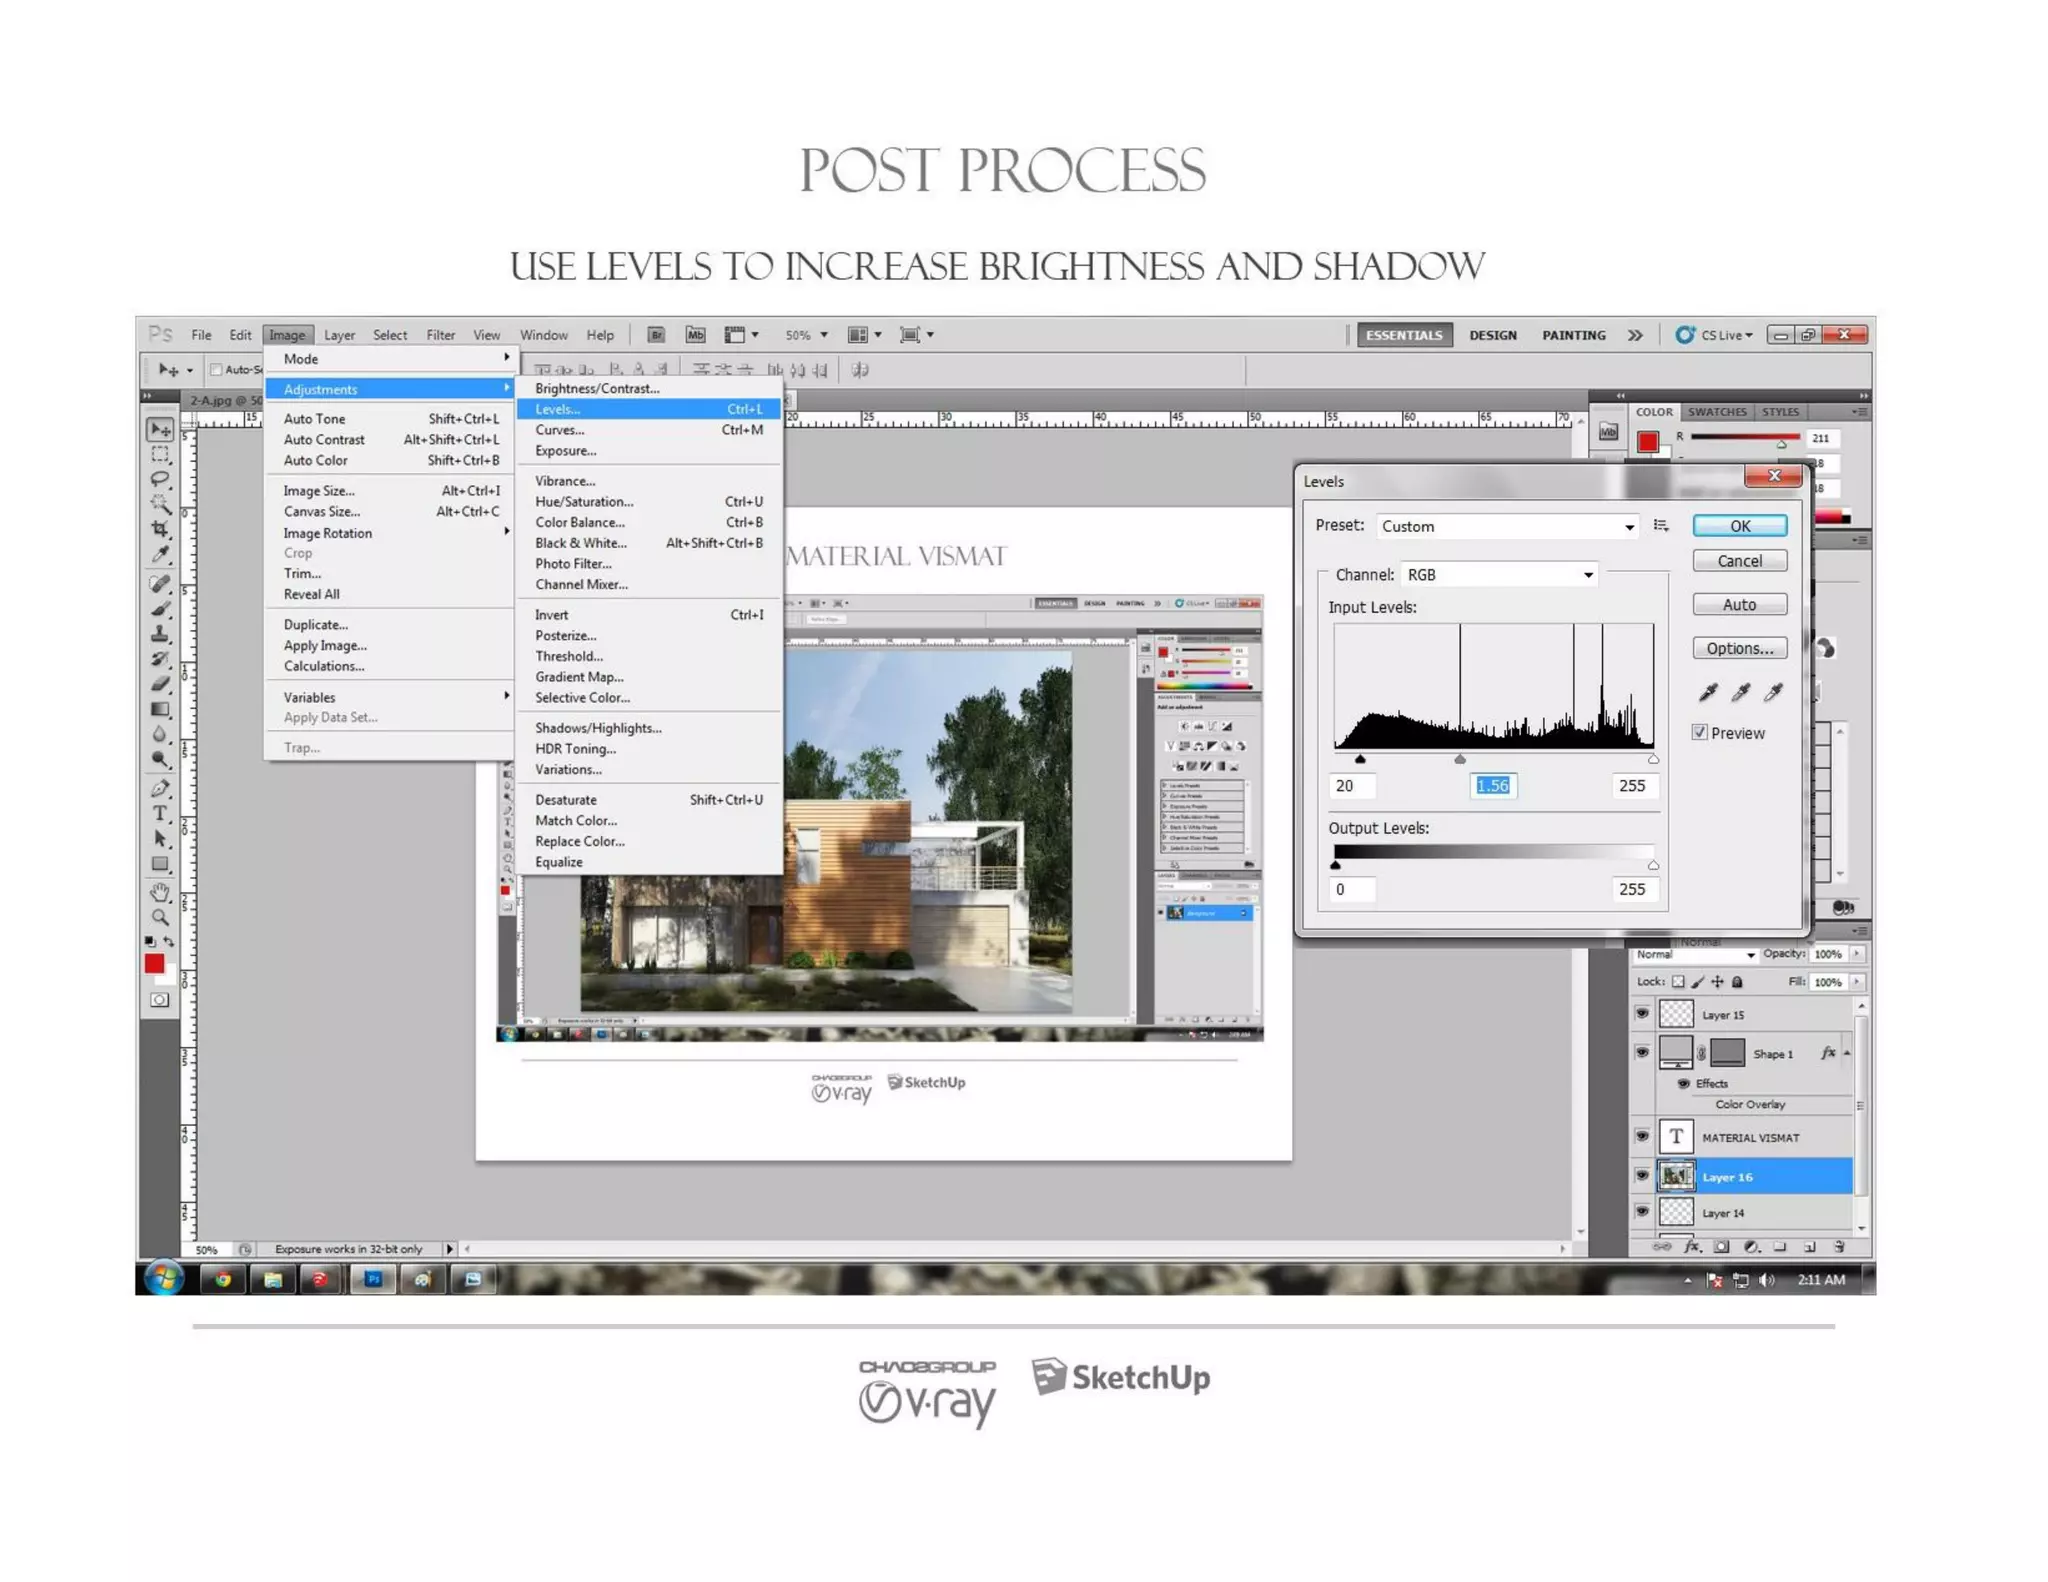Open Mini Bridge from the Mb icon
Viewport: 2048px width, 1582px height.
pos(695,335)
